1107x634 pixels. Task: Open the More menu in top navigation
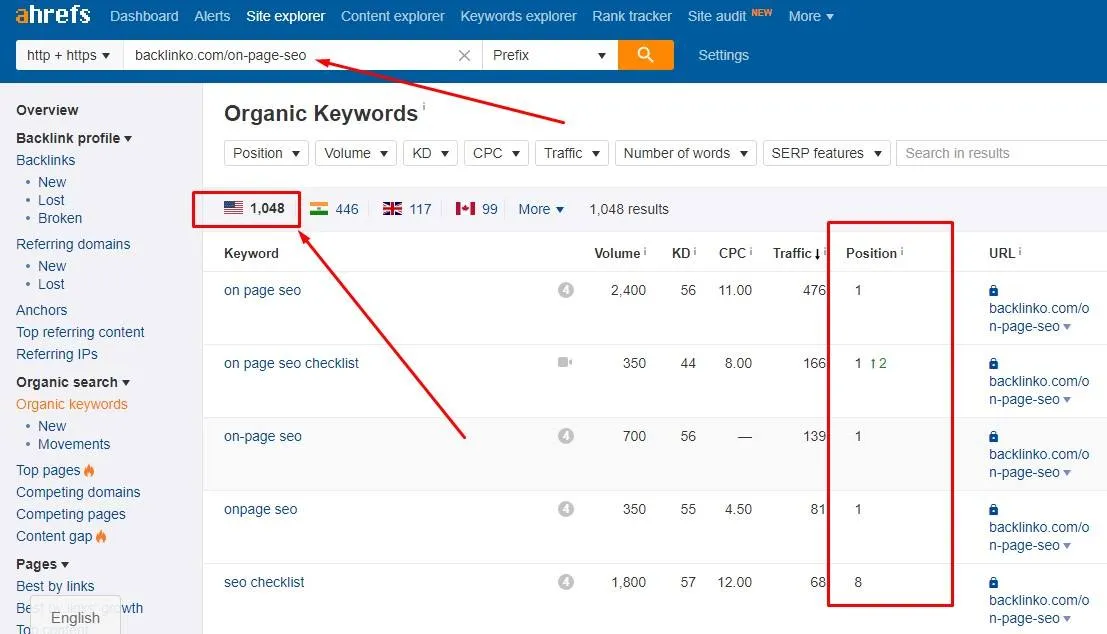(810, 16)
